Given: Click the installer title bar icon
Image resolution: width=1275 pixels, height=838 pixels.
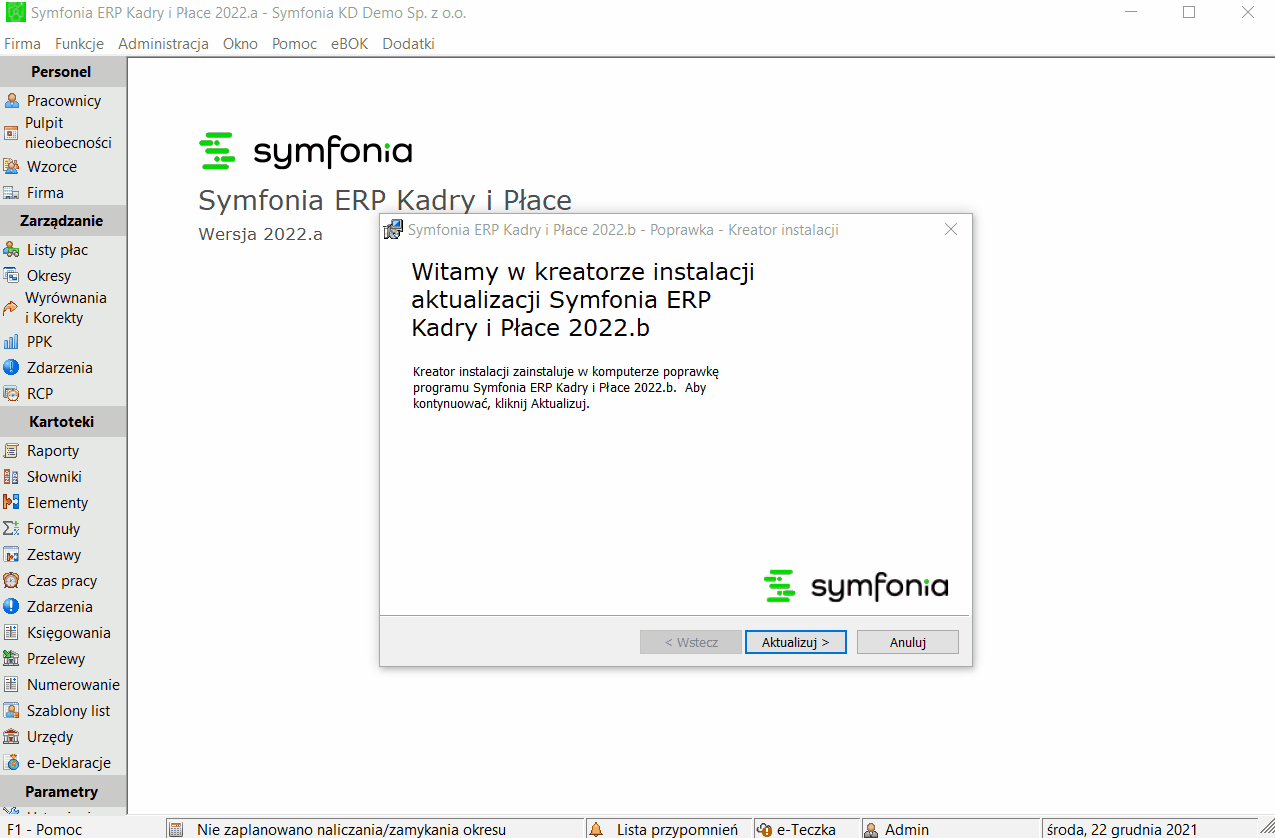Looking at the screenshot, I should pyautogui.click(x=394, y=229).
